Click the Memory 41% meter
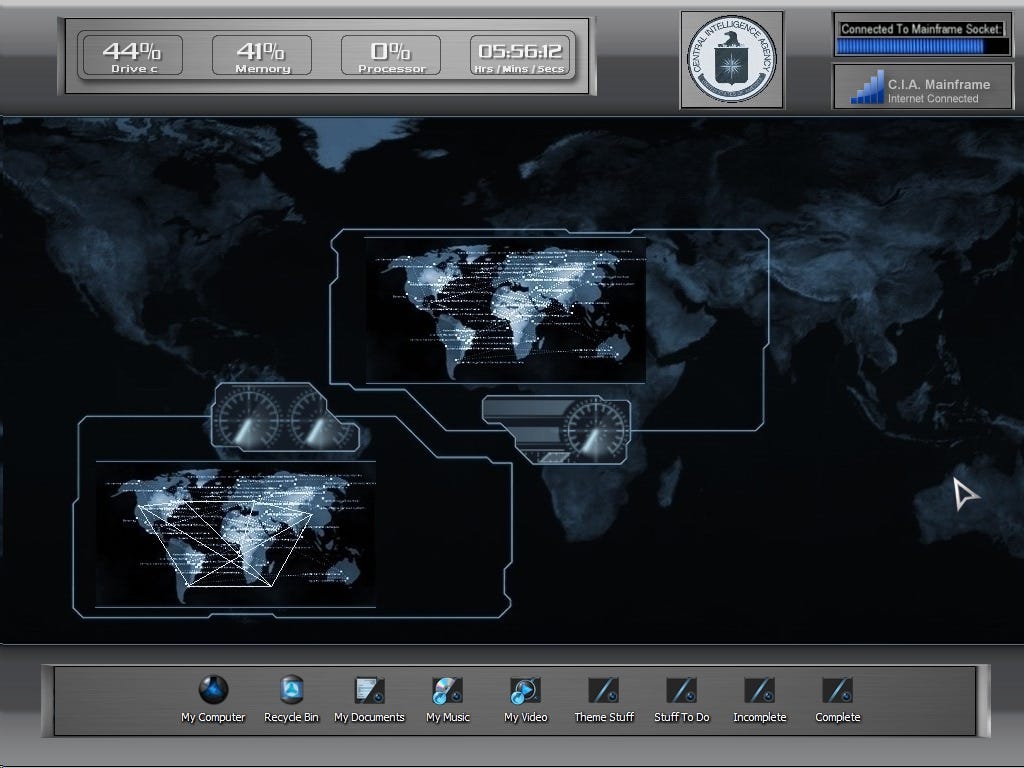Screen dimensions: 1024x768 point(262,56)
